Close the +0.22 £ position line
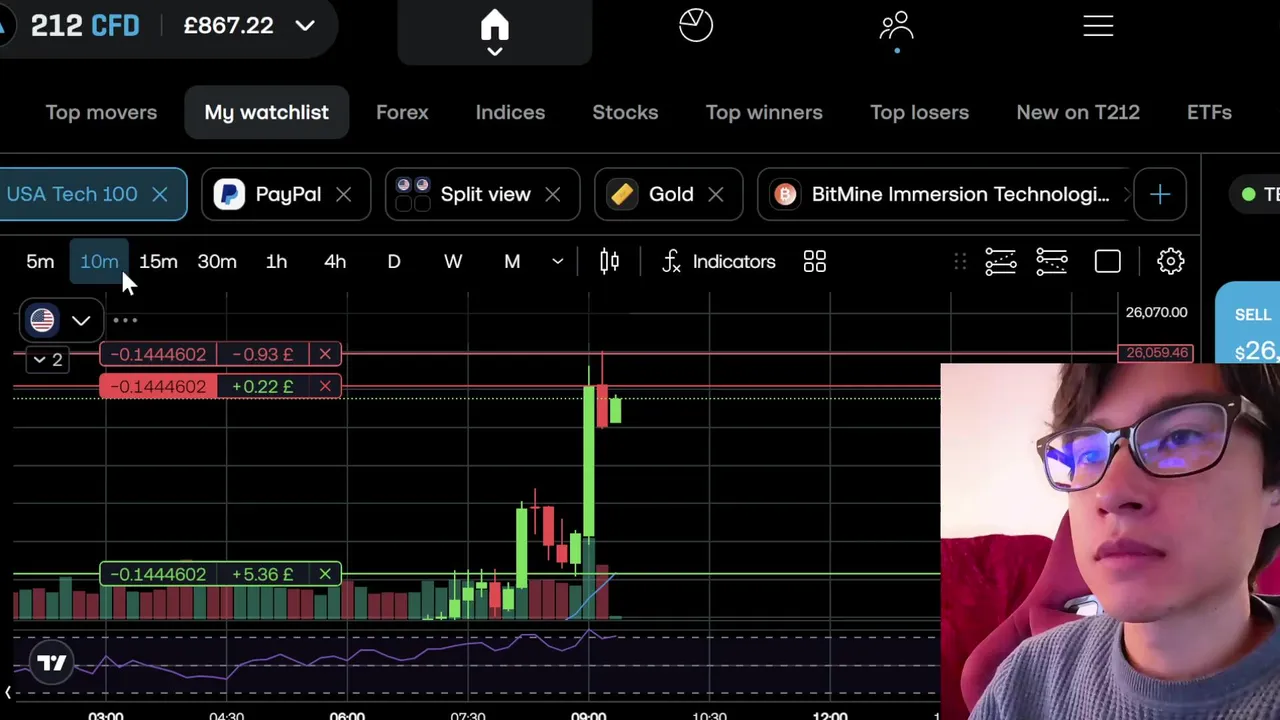This screenshot has width=1280, height=720. coord(325,386)
